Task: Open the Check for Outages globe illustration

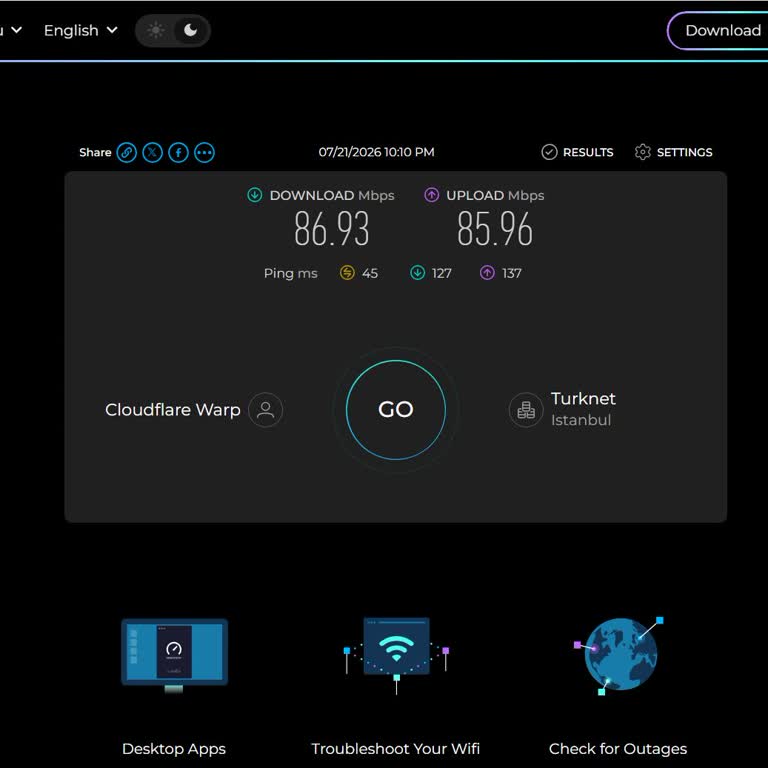Action: coord(619,655)
